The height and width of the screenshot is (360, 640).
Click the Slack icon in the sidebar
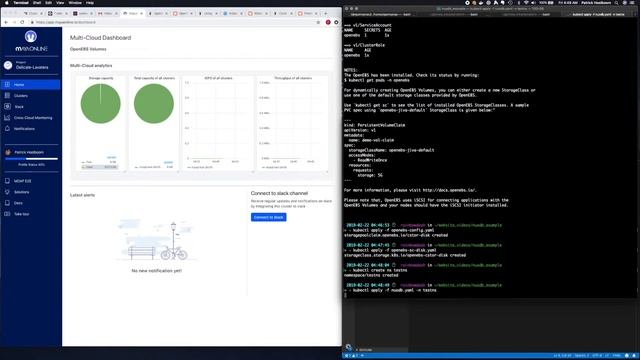7,107
